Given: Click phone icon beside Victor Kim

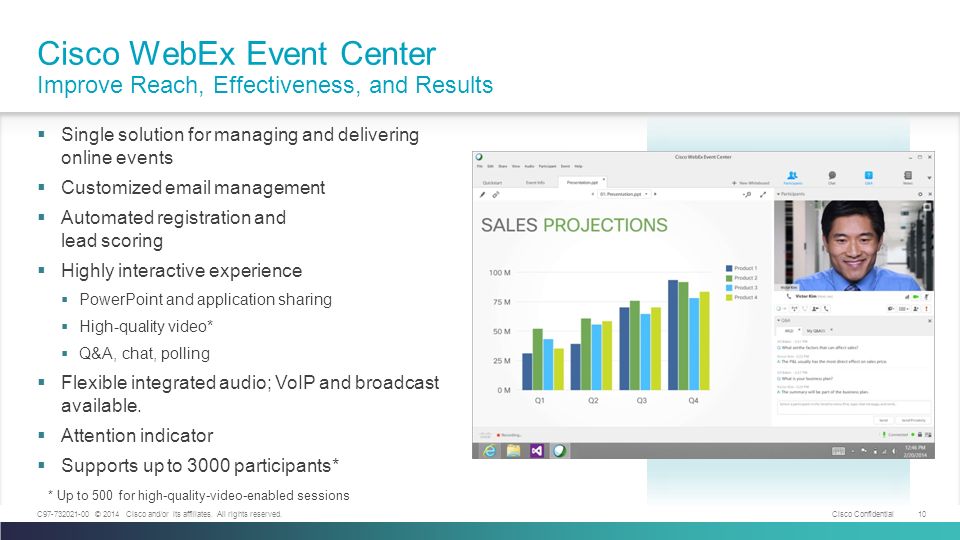Looking at the screenshot, I should (789, 296).
